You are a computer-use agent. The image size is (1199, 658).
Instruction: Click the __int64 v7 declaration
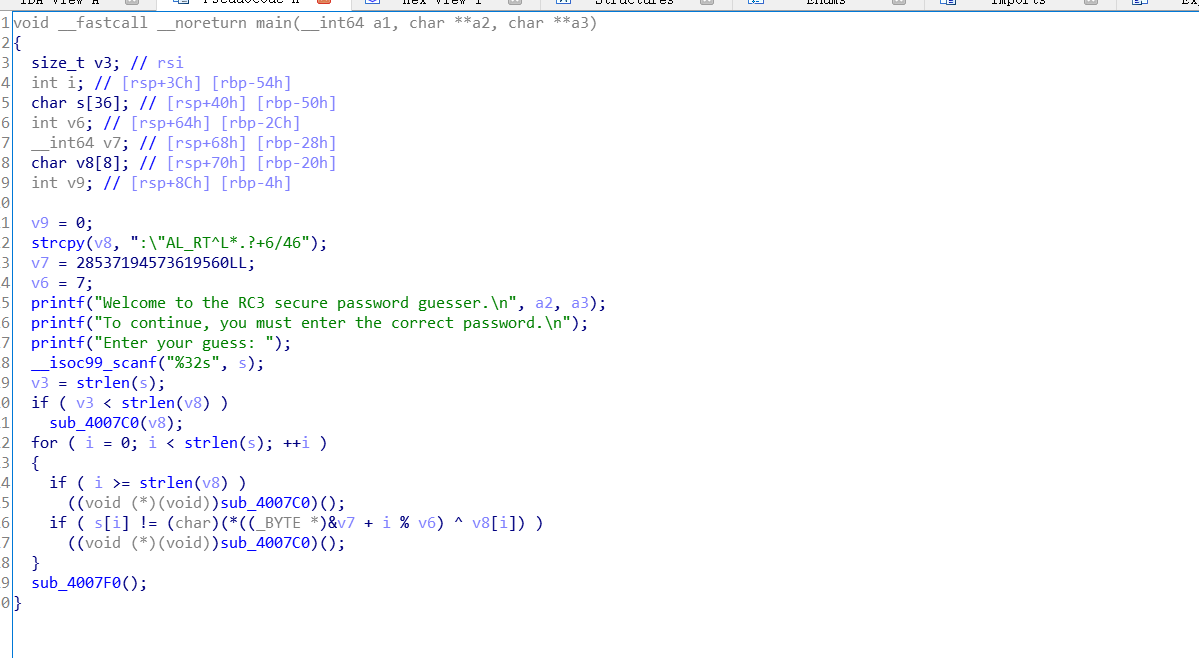click(80, 142)
